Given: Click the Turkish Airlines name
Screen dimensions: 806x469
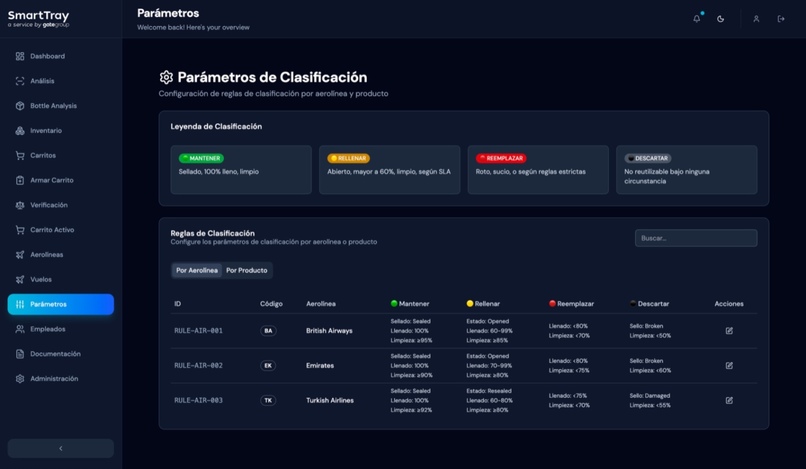Looking at the screenshot, I should coord(329,400).
